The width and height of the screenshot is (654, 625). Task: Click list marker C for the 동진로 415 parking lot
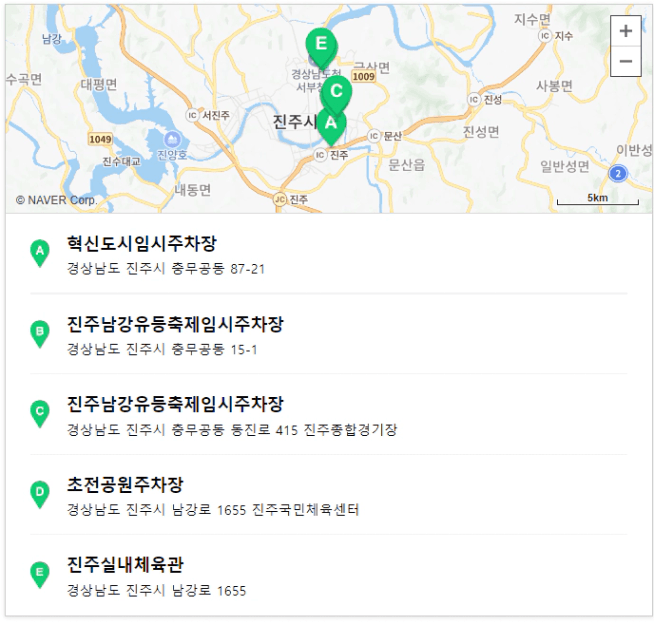[40, 414]
